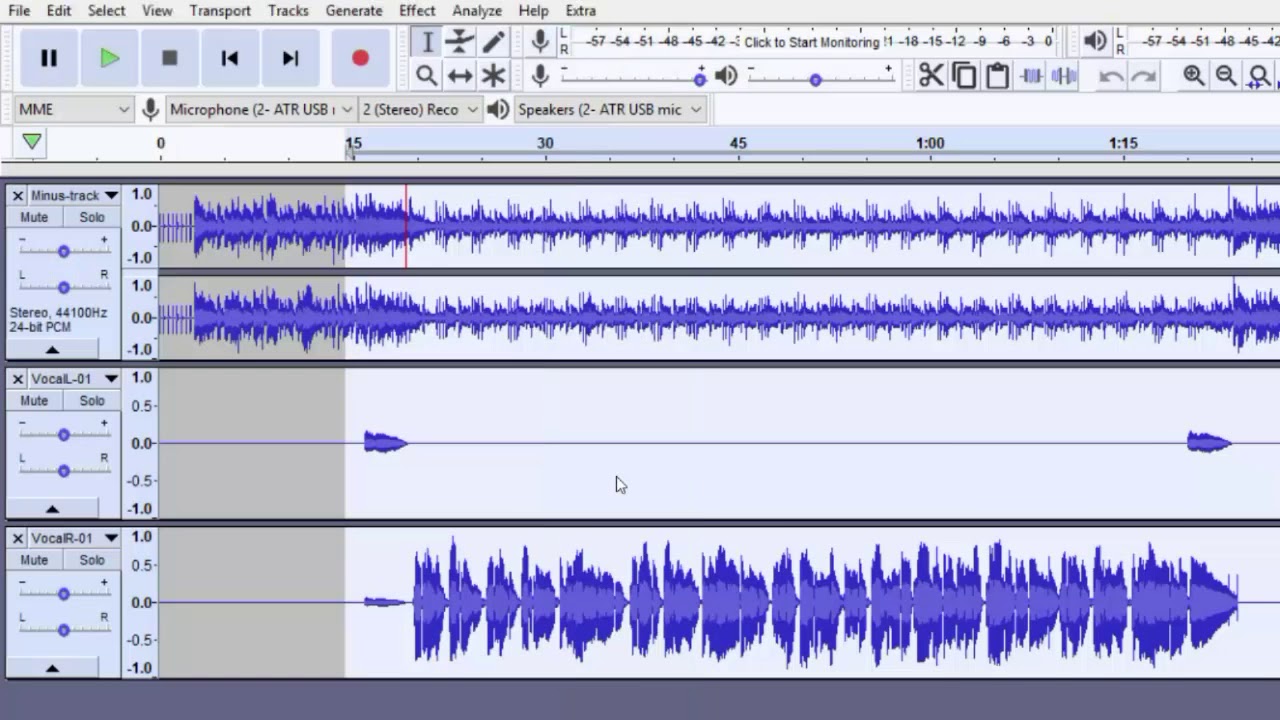Screen dimensions: 1280x720
Task: Skip to start of project
Action: click(x=229, y=59)
